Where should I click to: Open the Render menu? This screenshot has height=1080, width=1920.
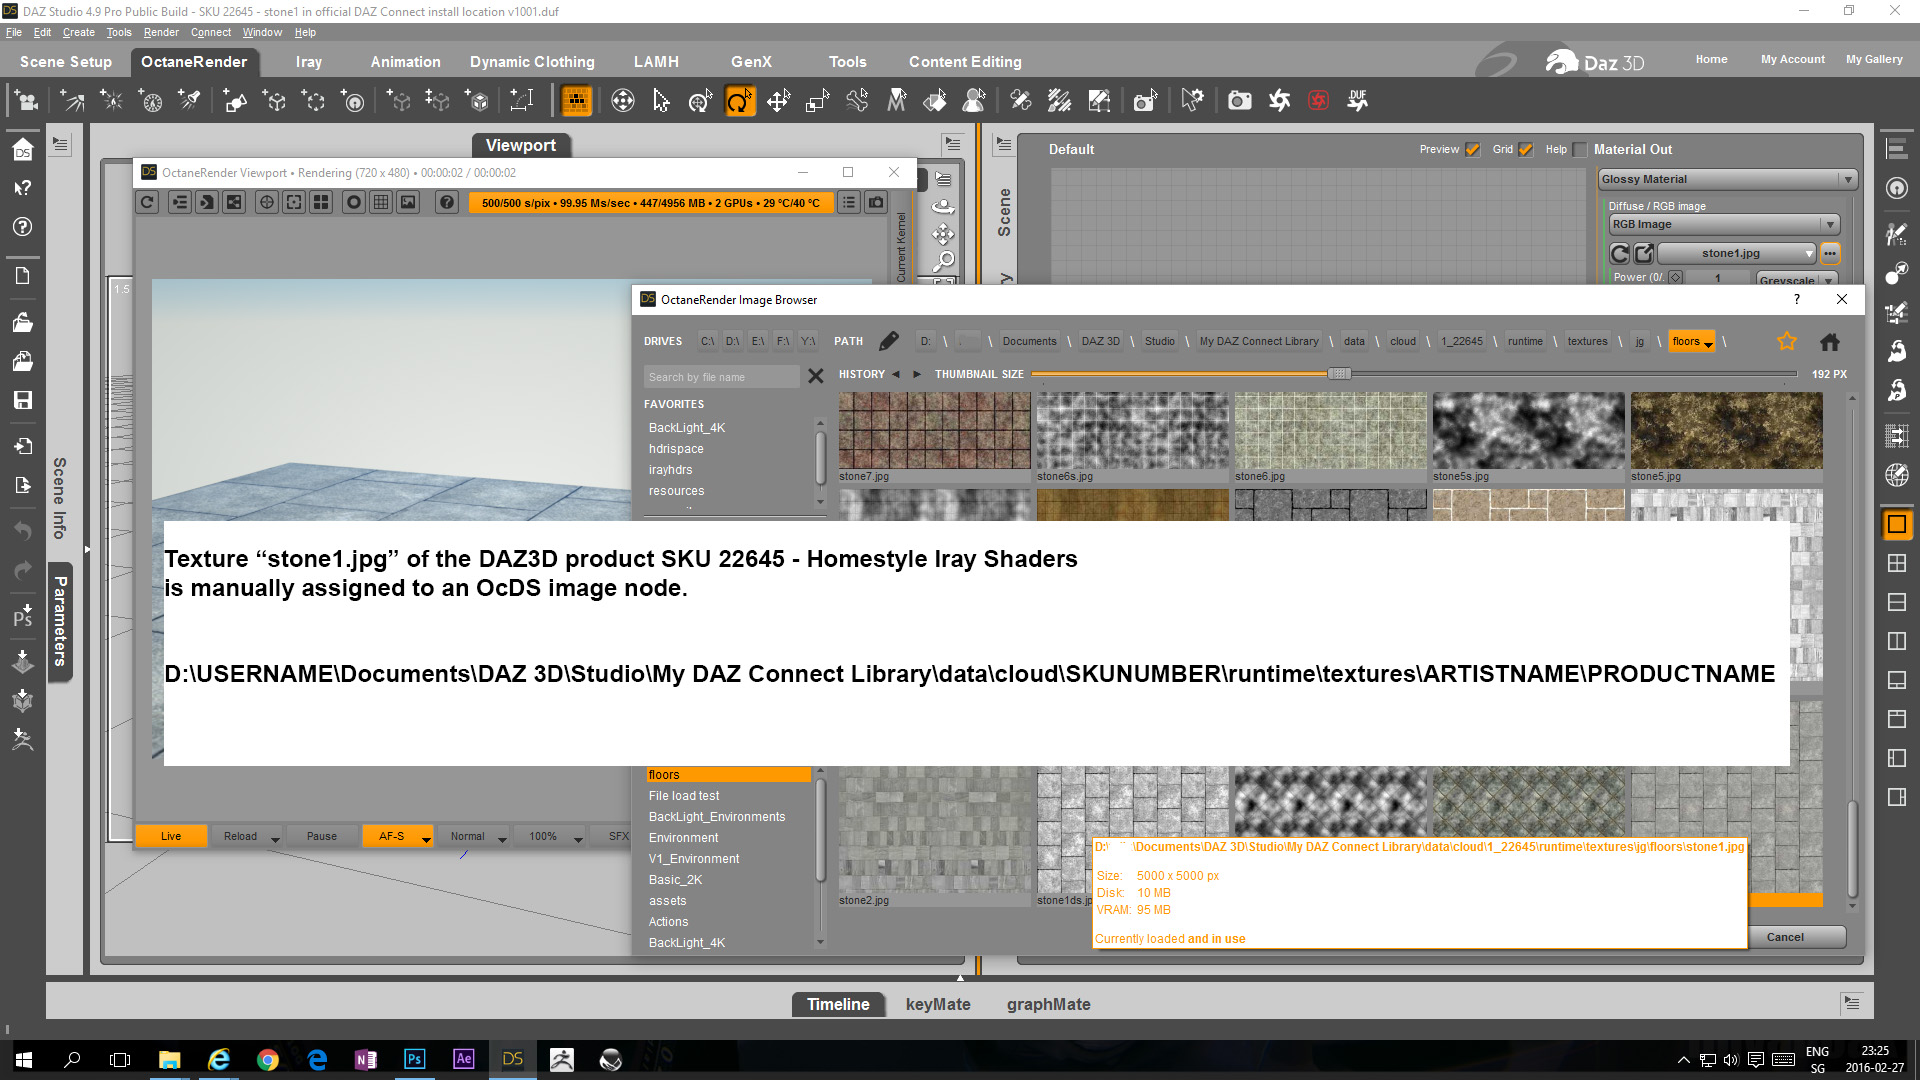pyautogui.click(x=160, y=32)
